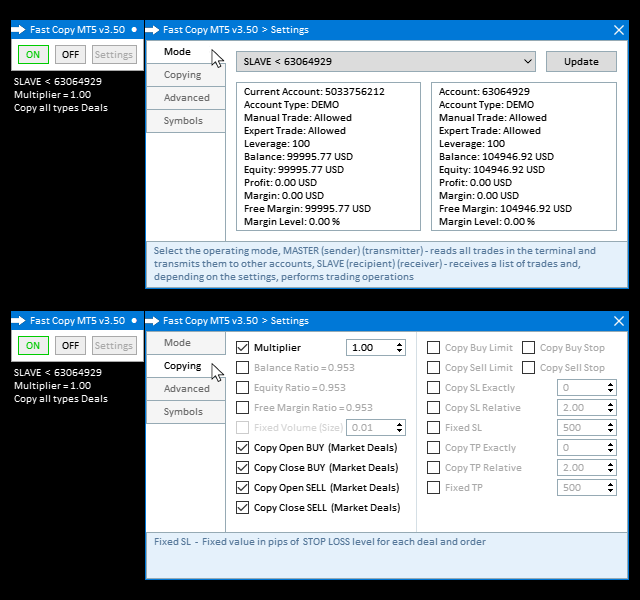Close the top Settings window
This screenshot has width=640, height=600.
coord(619,30)
